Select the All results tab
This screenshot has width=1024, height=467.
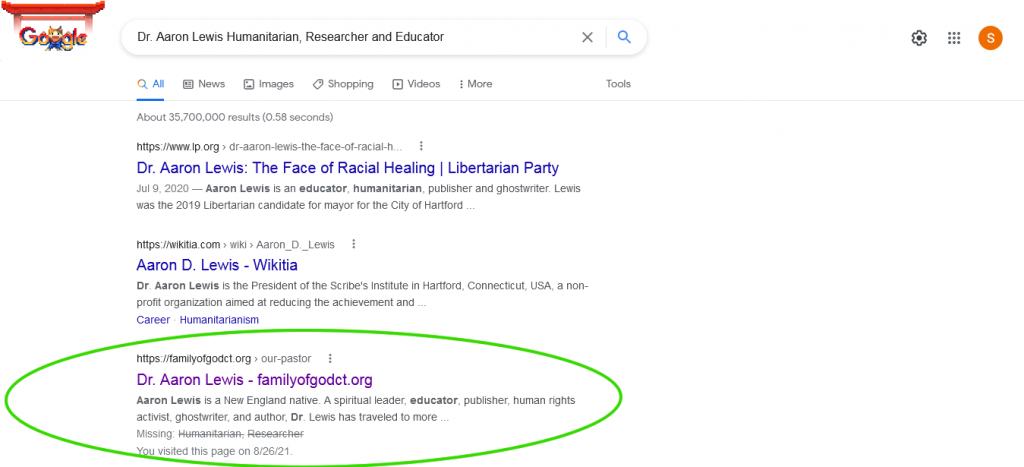click(x=150, y=84)
